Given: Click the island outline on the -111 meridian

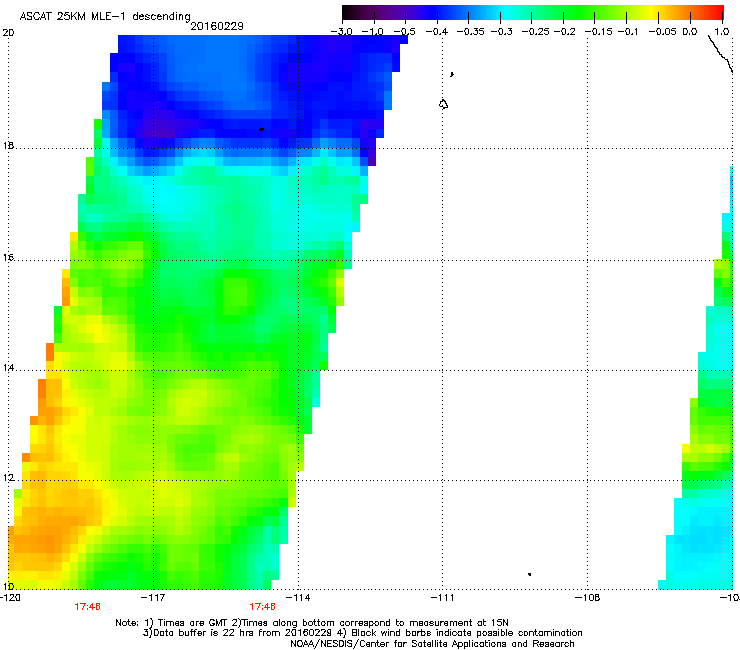Looking at the screenshot, I should pos(443,104).
